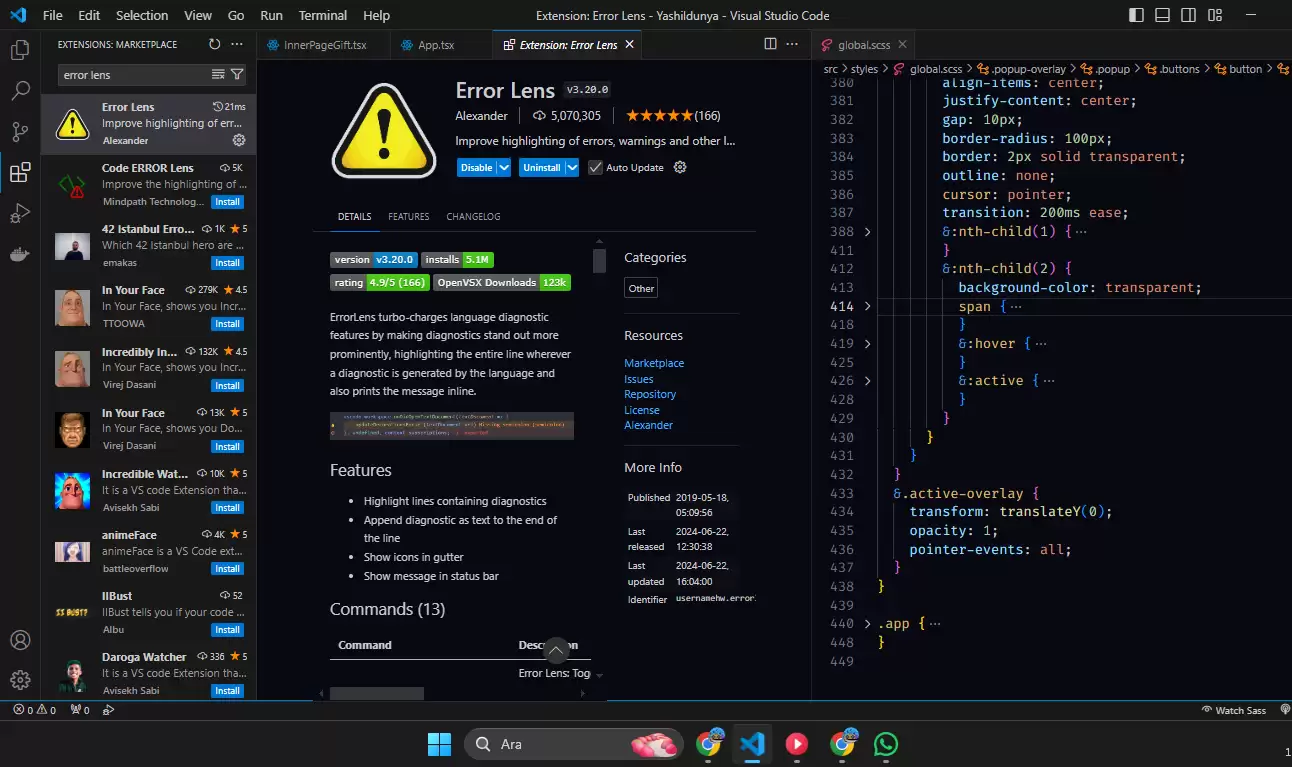Toggle the secondary side bar visibility
This screenshot has width=1292, height=767.
[x=1187, y=15]
